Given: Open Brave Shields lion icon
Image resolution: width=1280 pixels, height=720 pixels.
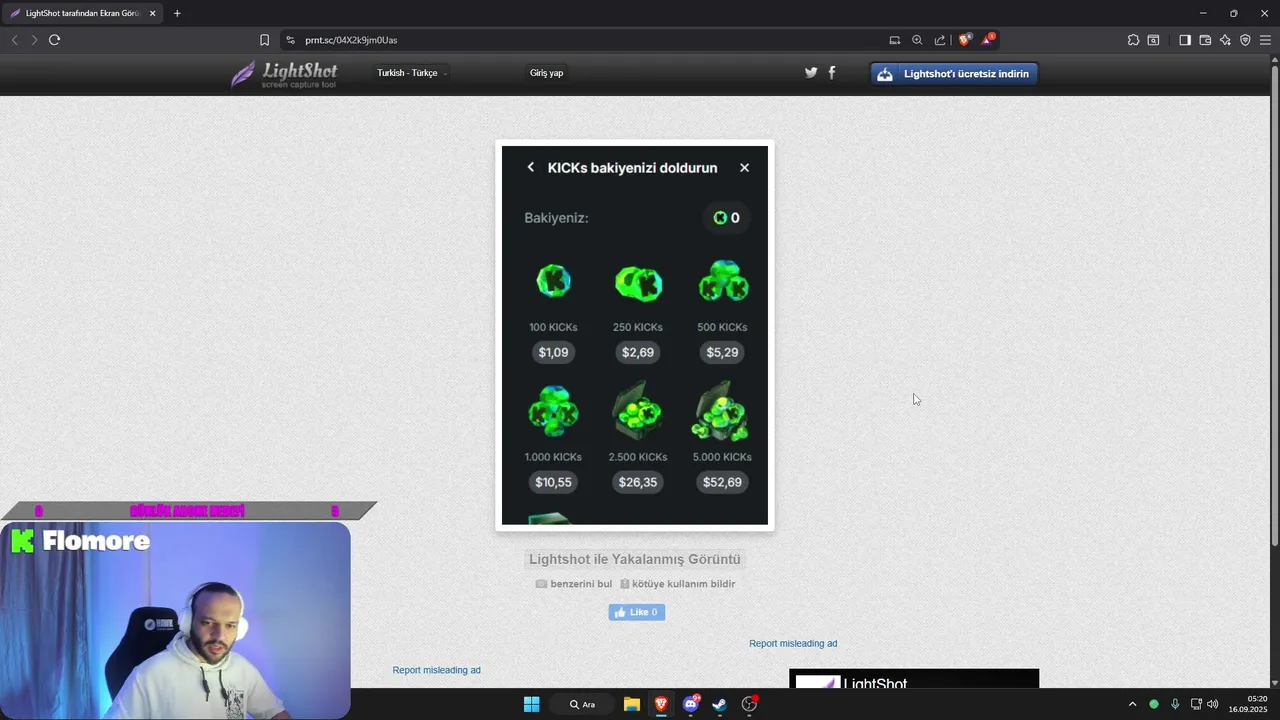Looking at the screenshot, I should click(x=964, y=40).
